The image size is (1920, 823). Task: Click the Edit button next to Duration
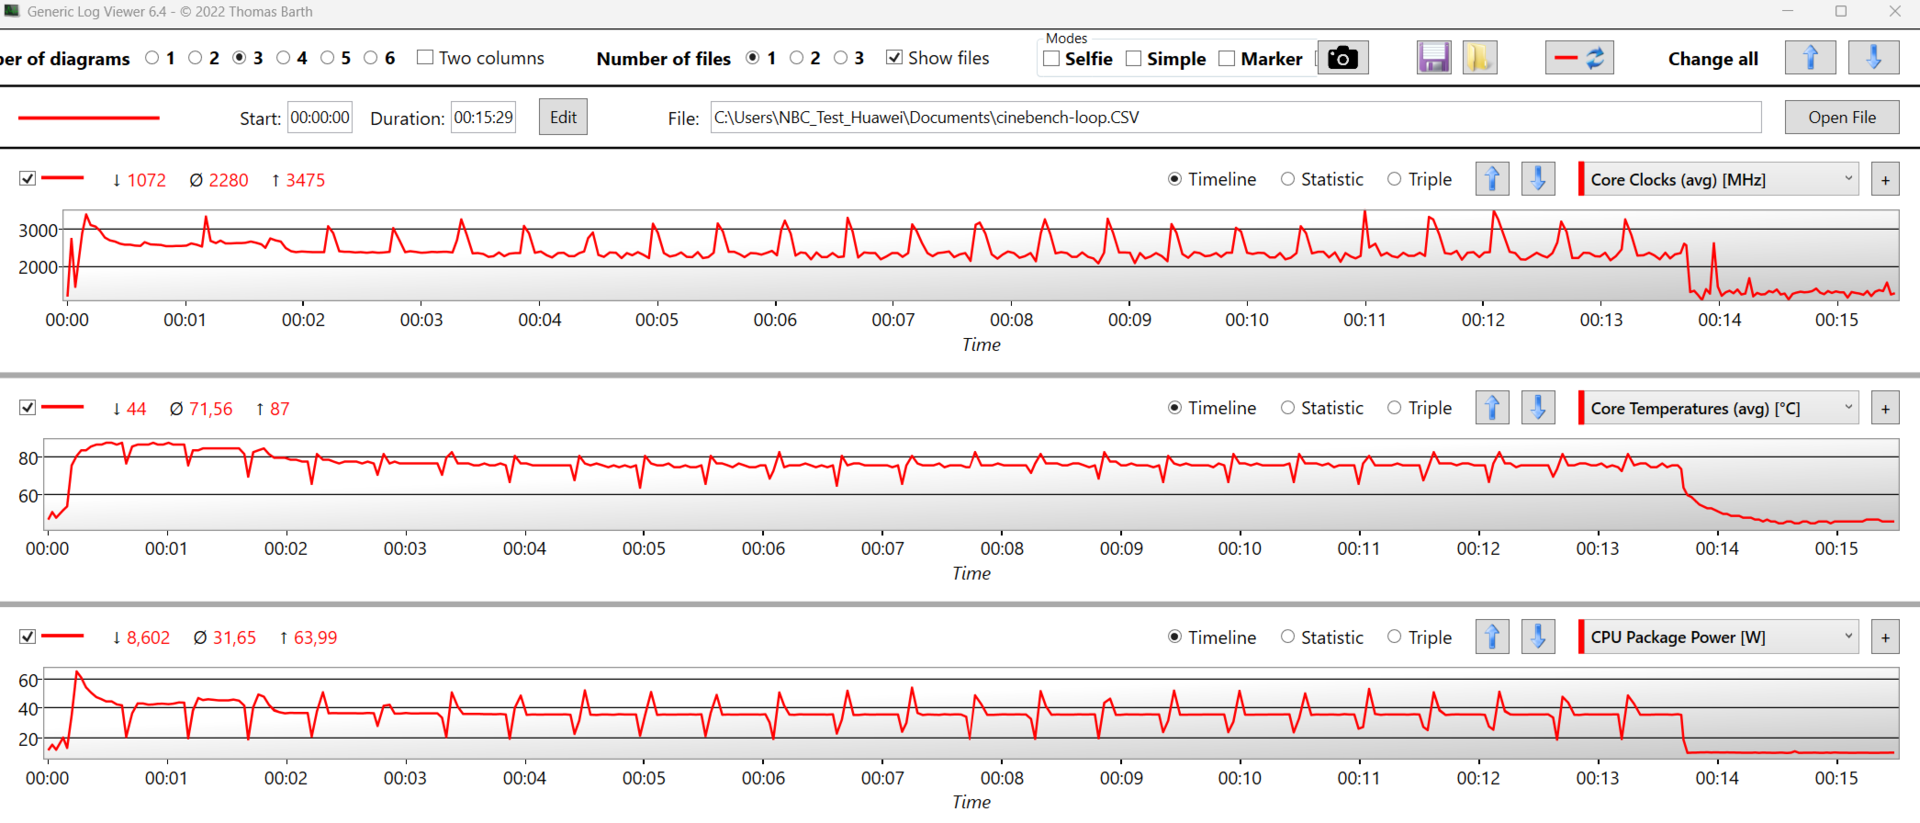pos(563,118)
